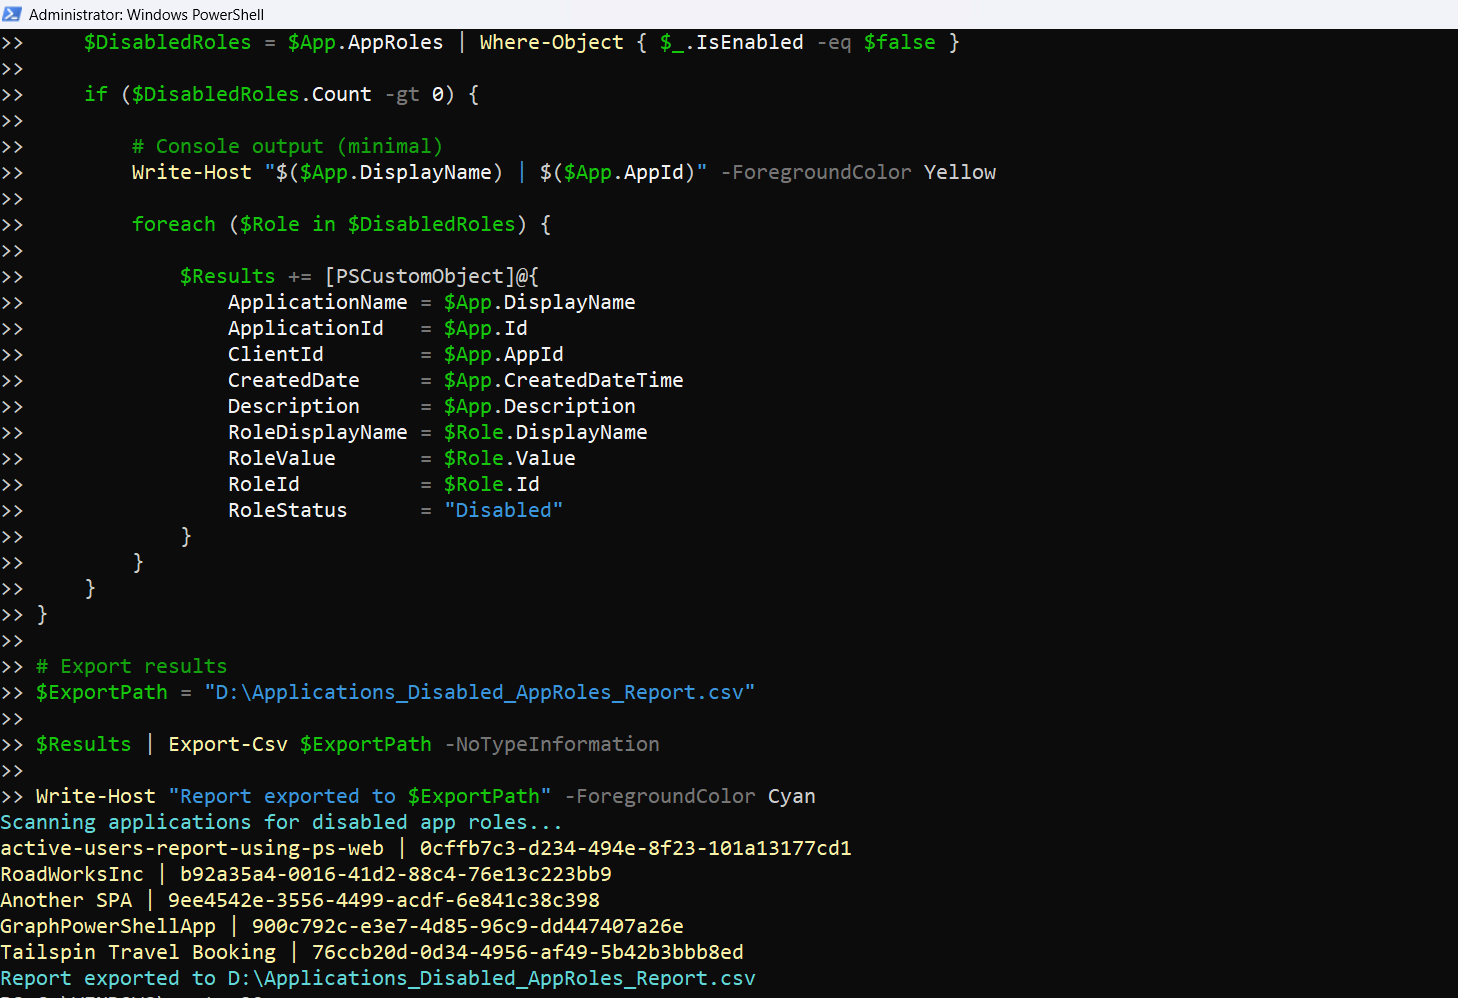The width and height of the screenshot is (1458, 998).
Task: Click the Export-Csv cmdlet
Action: (227, 744)
